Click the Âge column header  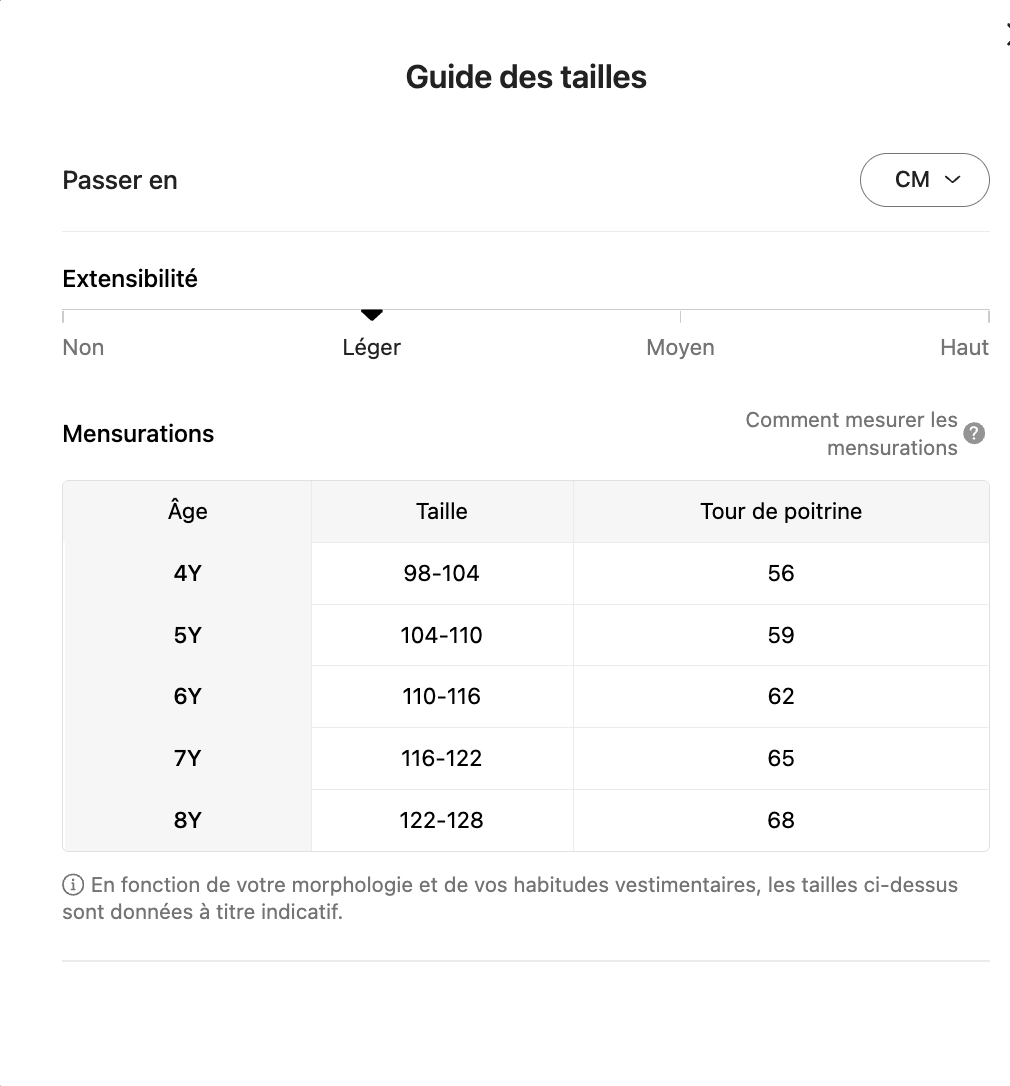coord(188,512)
